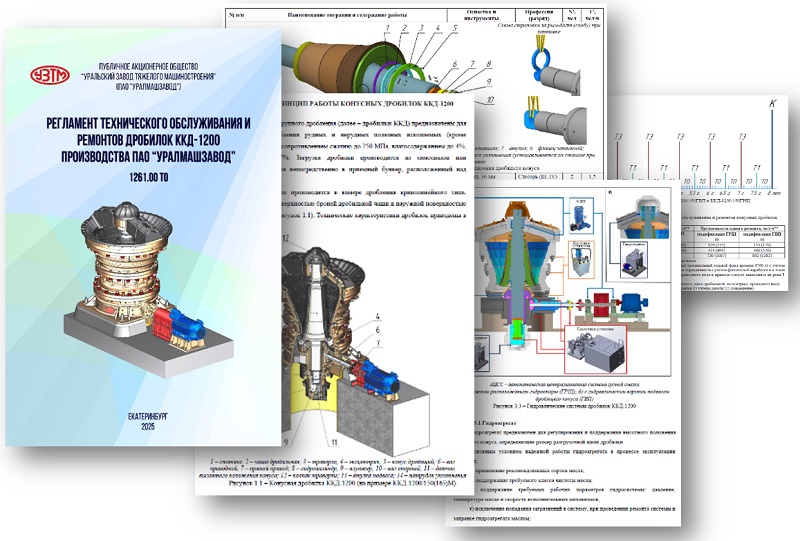Click the red УЗТМ logo on the cover

tap(49, 76)
